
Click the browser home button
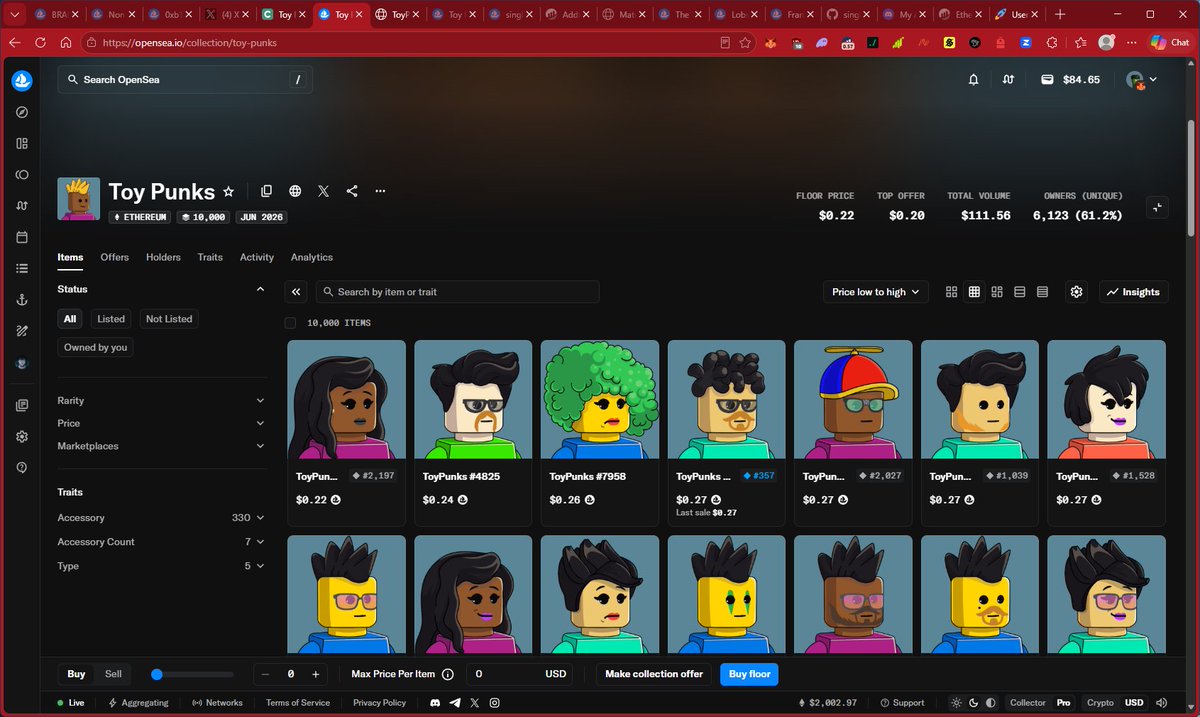tap(65, 43)
